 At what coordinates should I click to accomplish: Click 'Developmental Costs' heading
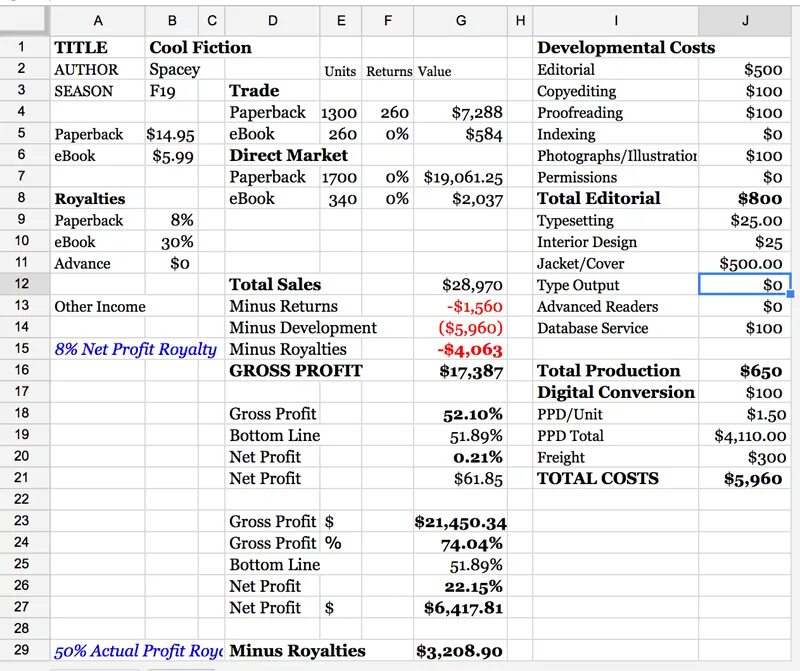tap(626, 47)
